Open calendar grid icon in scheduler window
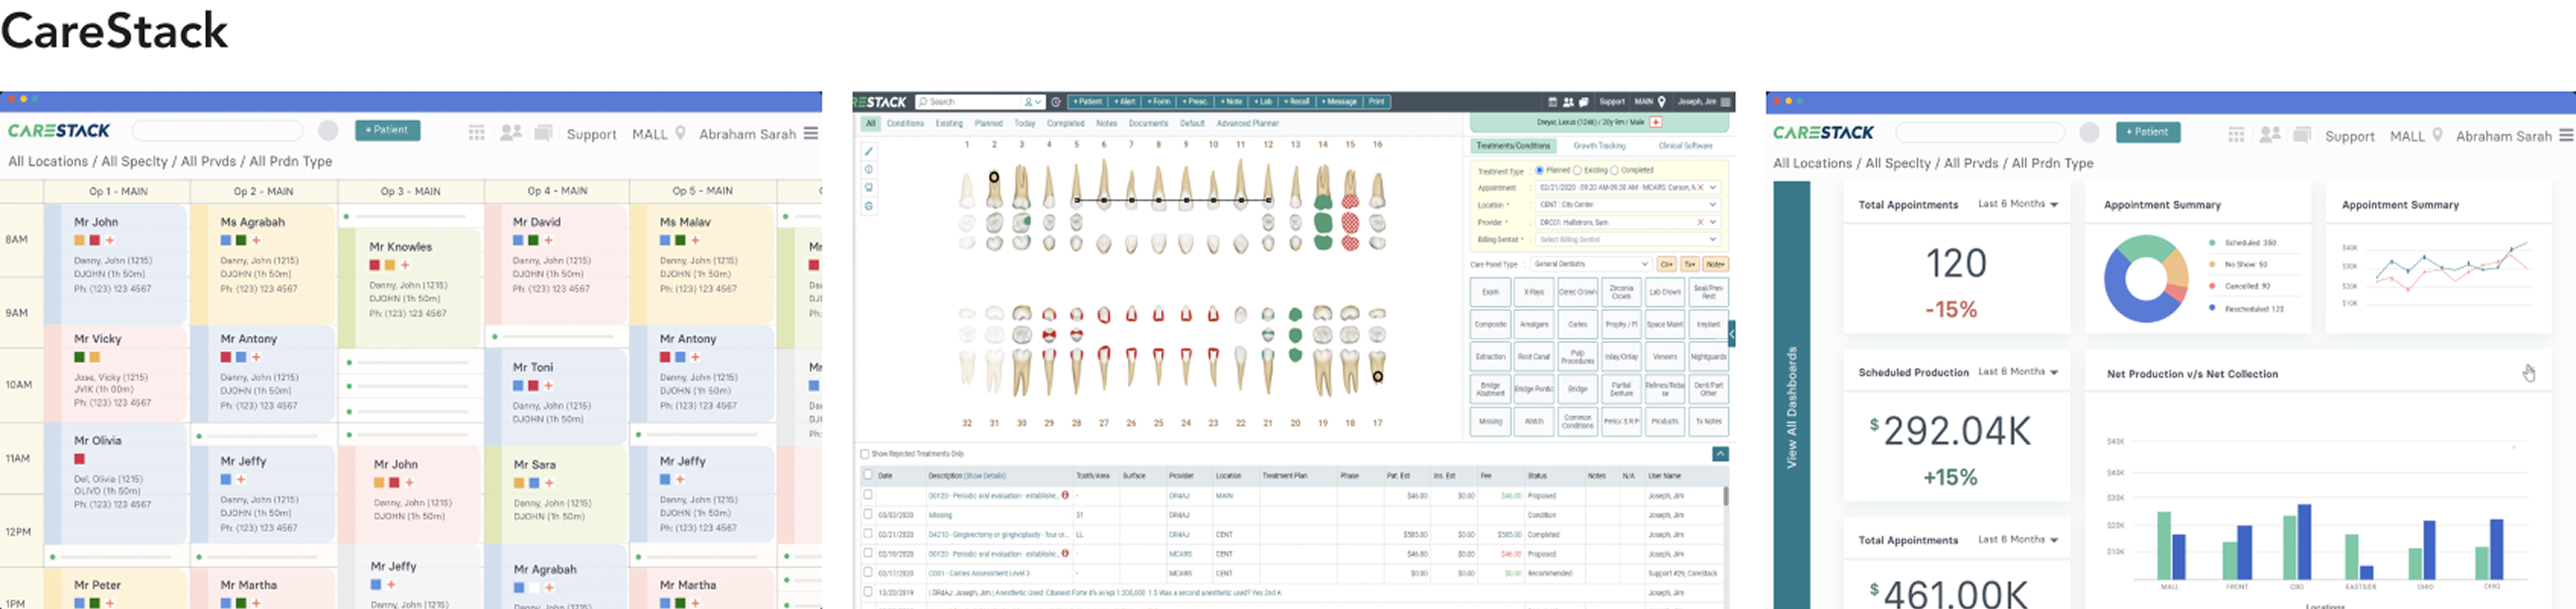The width and height of the screenshot is (2576, 609). [x=477, y=133]
